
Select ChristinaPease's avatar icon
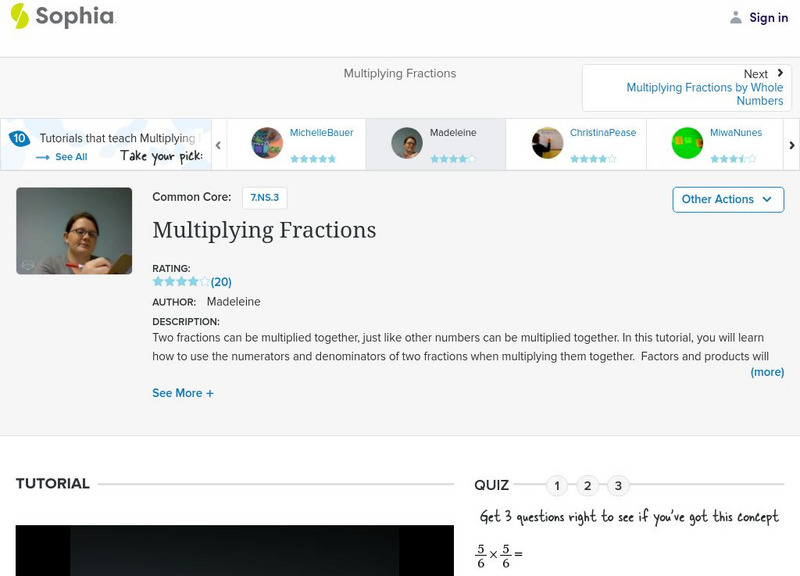[x=547, y=143]
